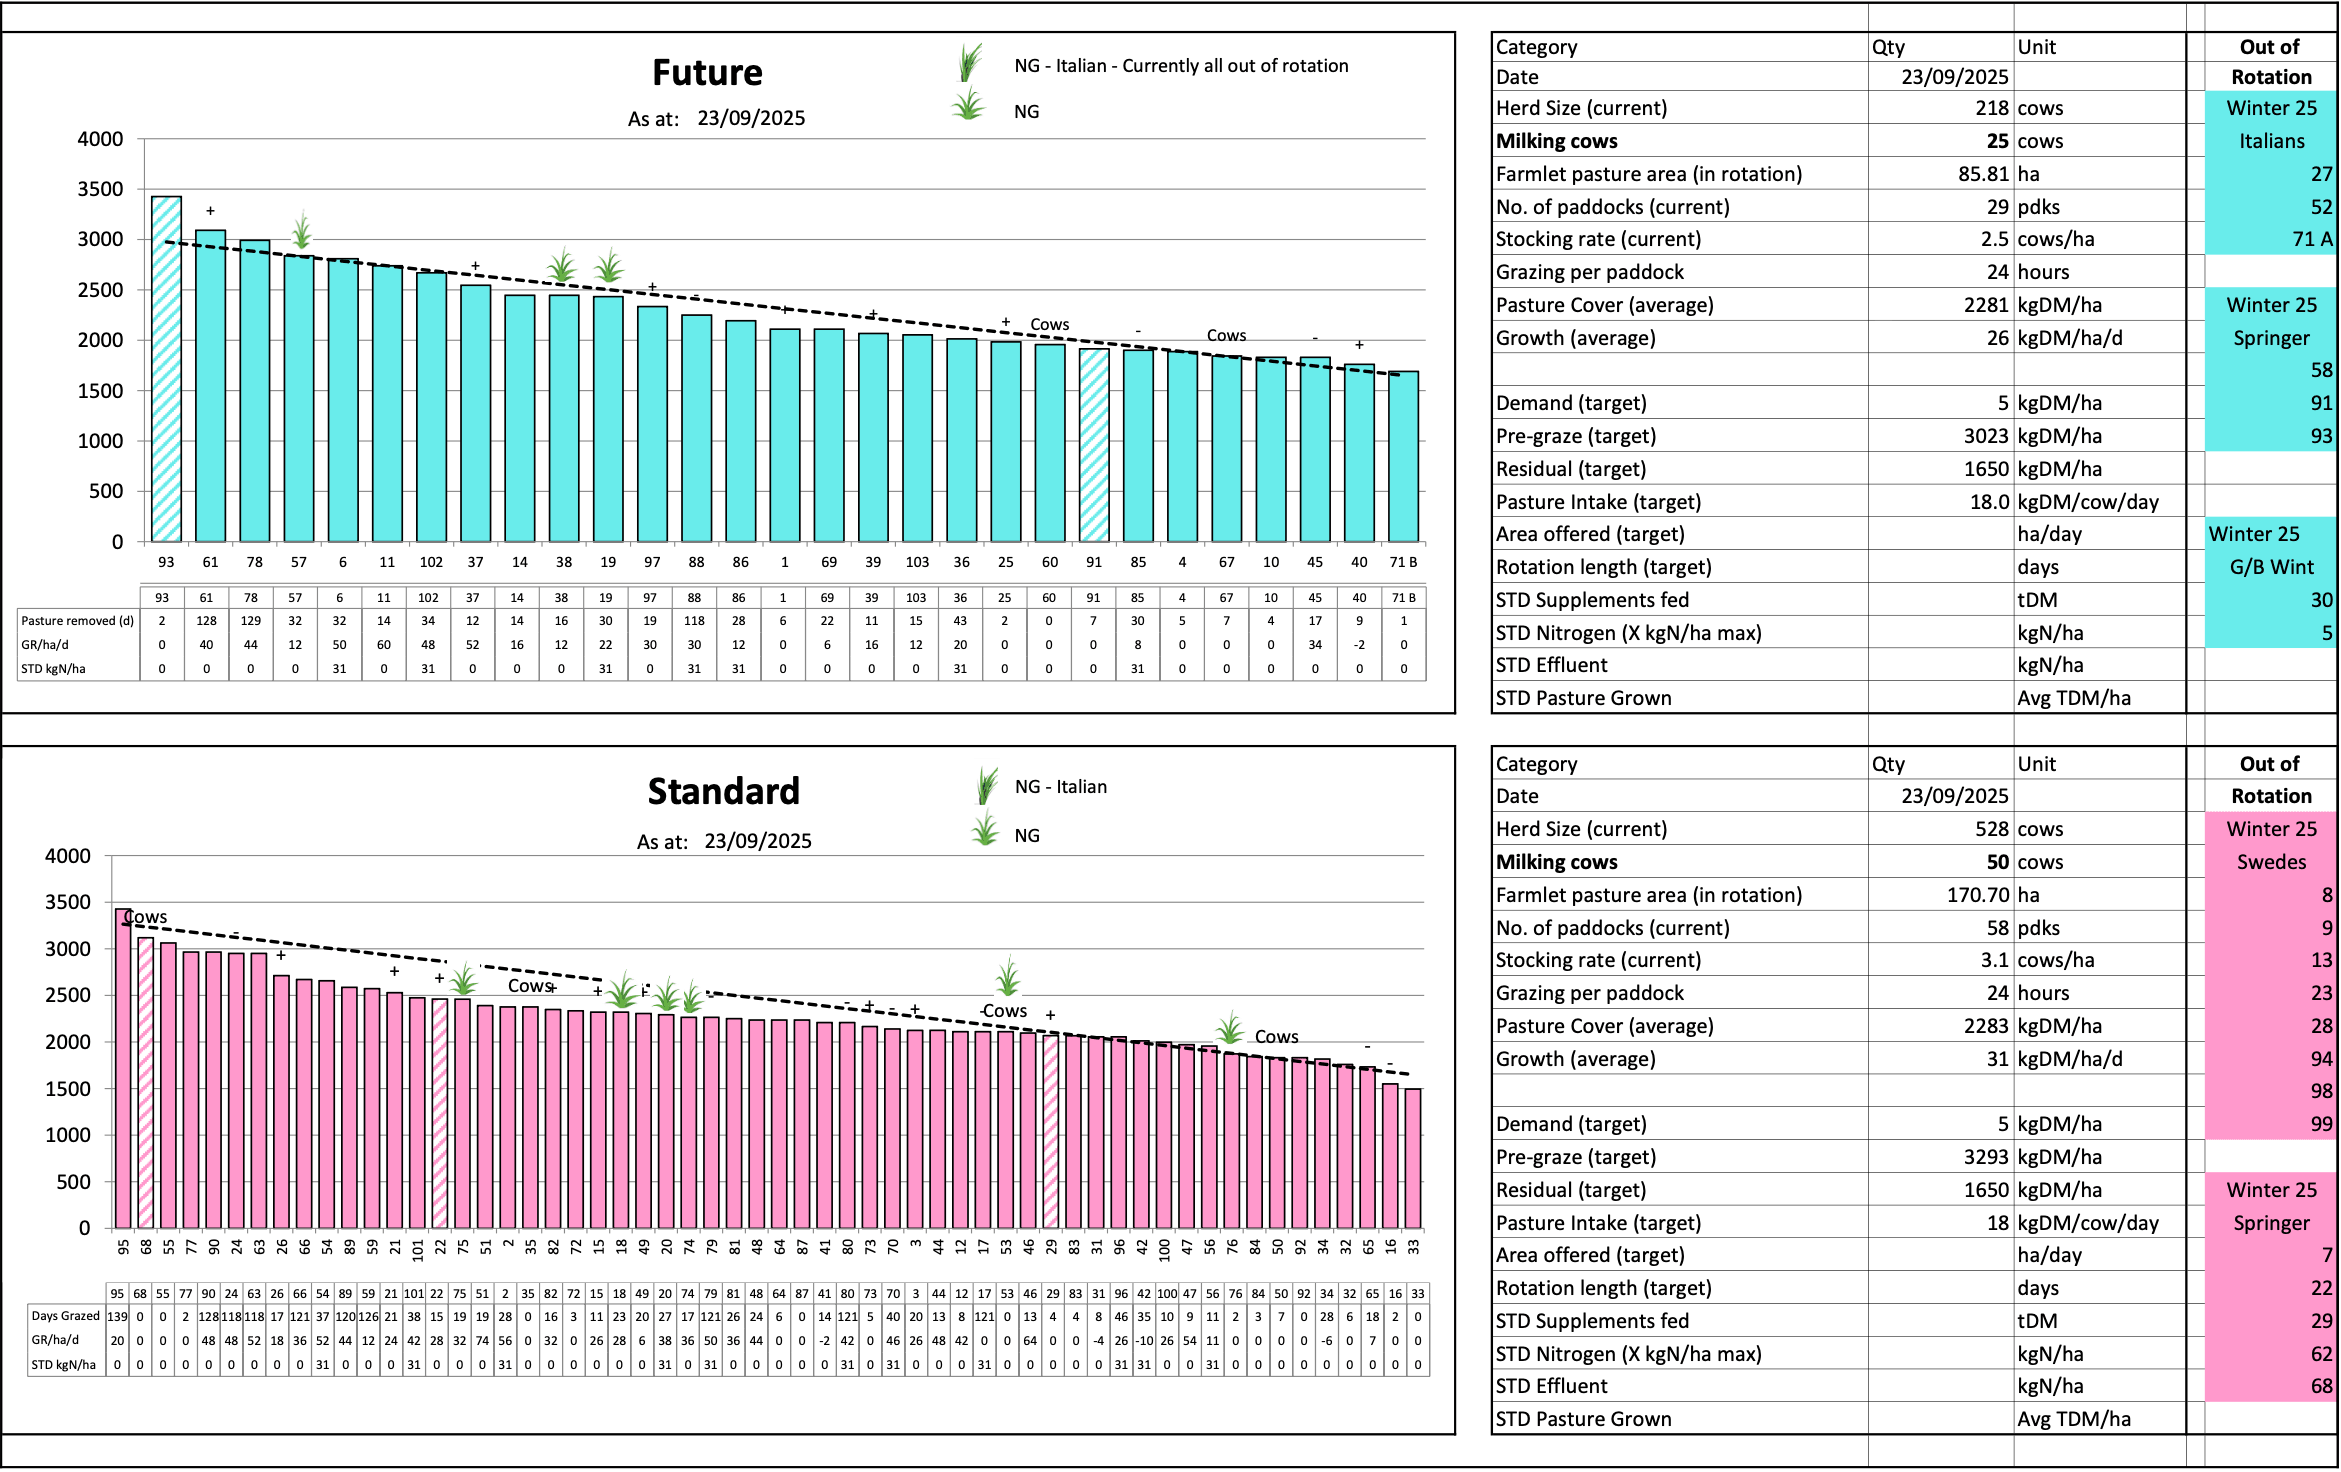
Task: Click the tallest pink bar for paddock 95
Action: pyautogui.click(x=123, y=1068)
